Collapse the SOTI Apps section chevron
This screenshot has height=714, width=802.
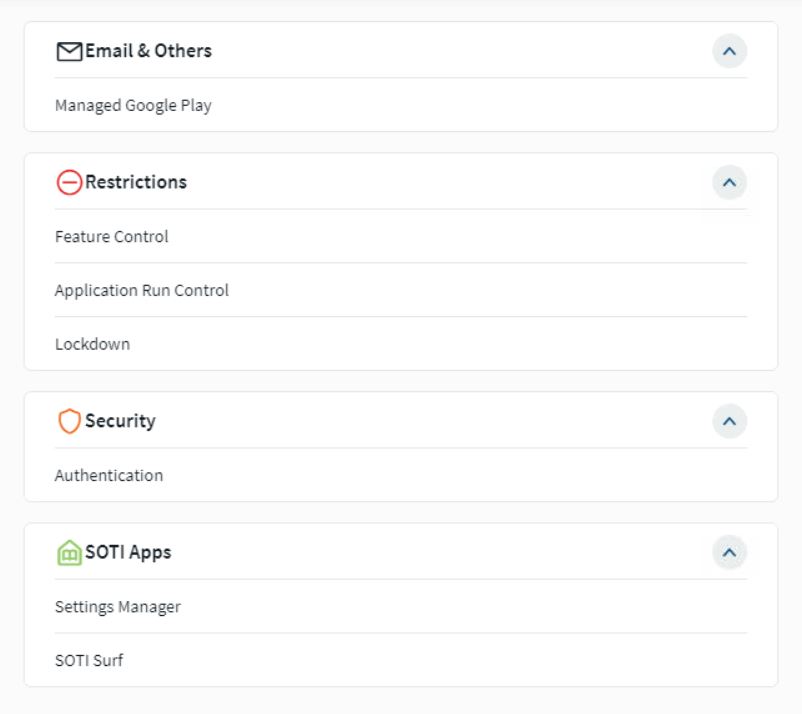point(729,553)
